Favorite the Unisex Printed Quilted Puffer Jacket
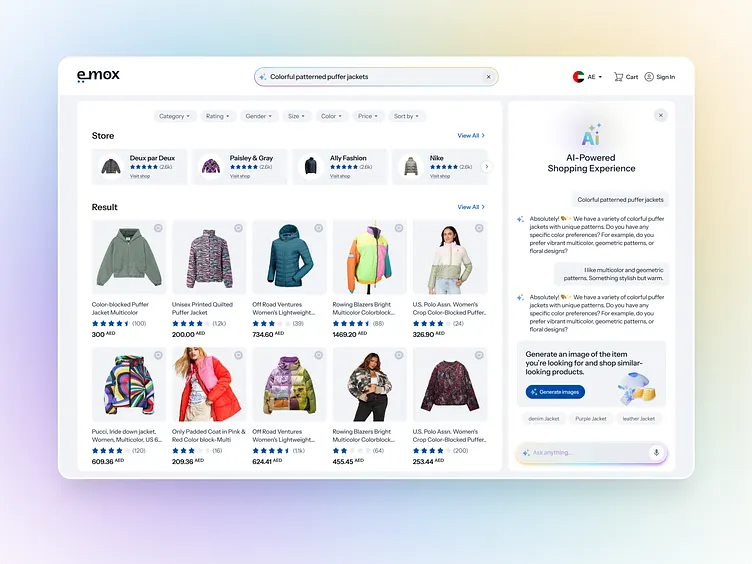The image size is (752, 564). coord(238,228)
